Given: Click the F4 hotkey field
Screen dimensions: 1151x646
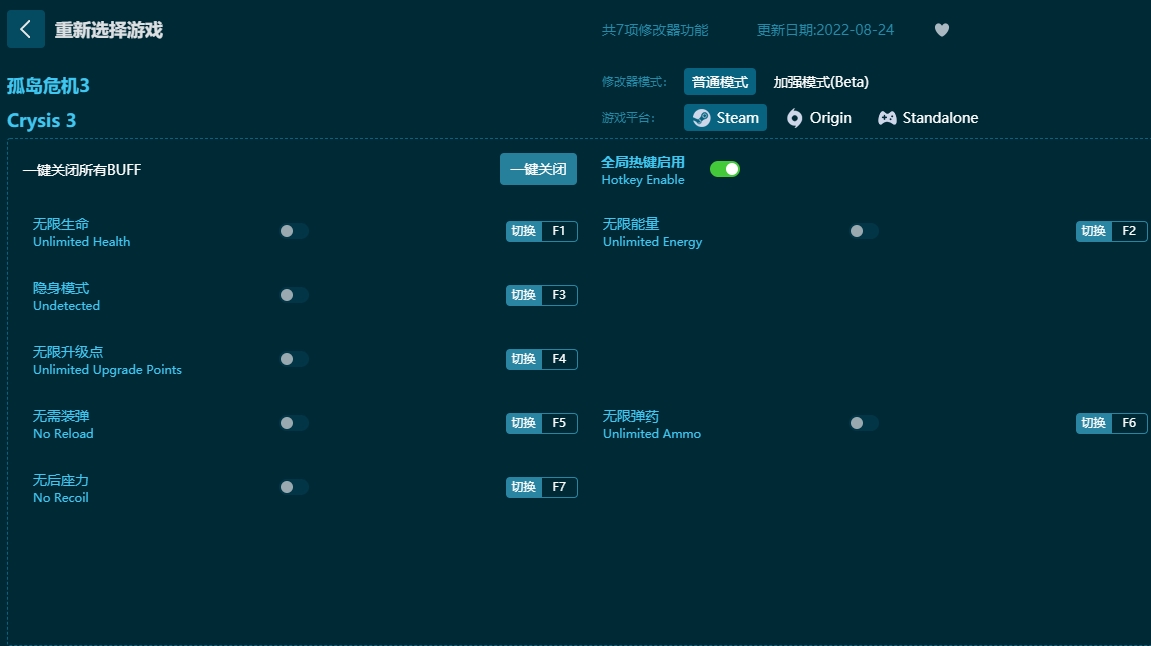Looking at the screenshot, I should (559, 359).
